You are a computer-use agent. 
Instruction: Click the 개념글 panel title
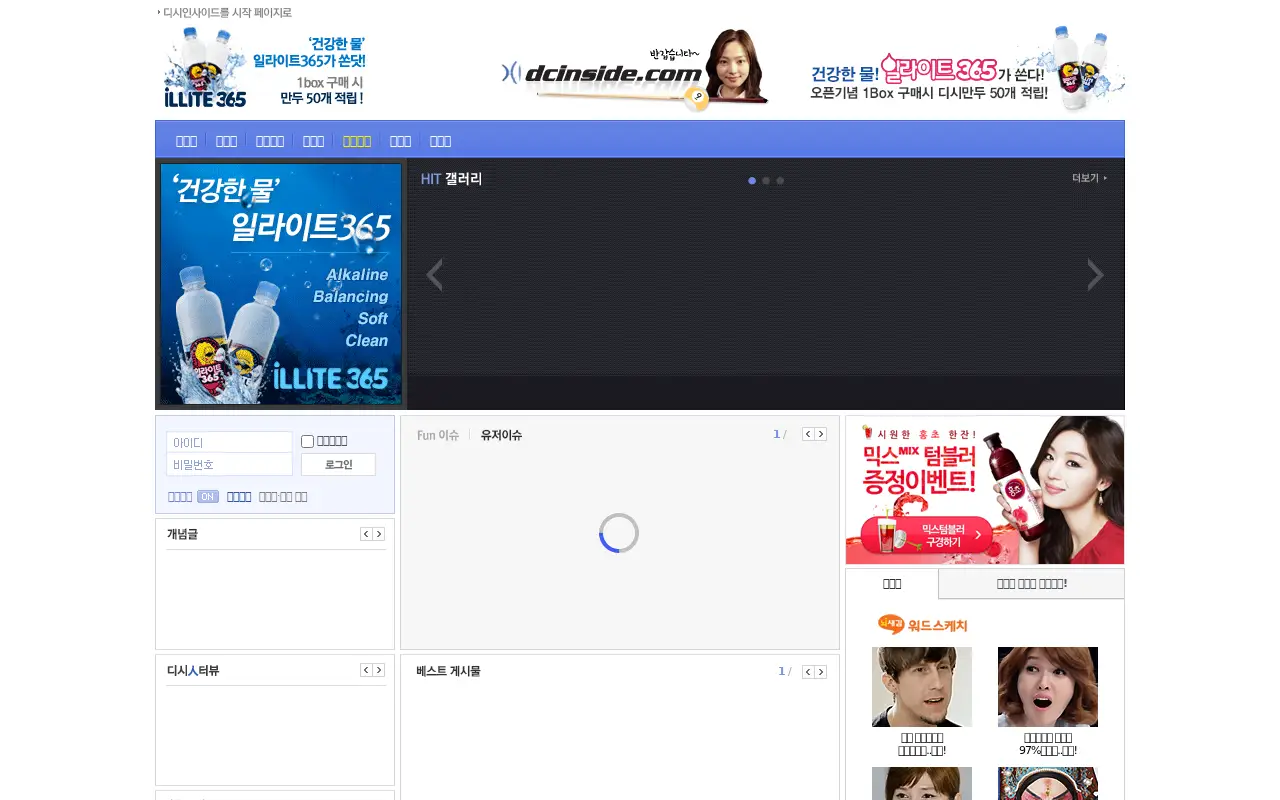pyautogui.click(x=182, y=534)
